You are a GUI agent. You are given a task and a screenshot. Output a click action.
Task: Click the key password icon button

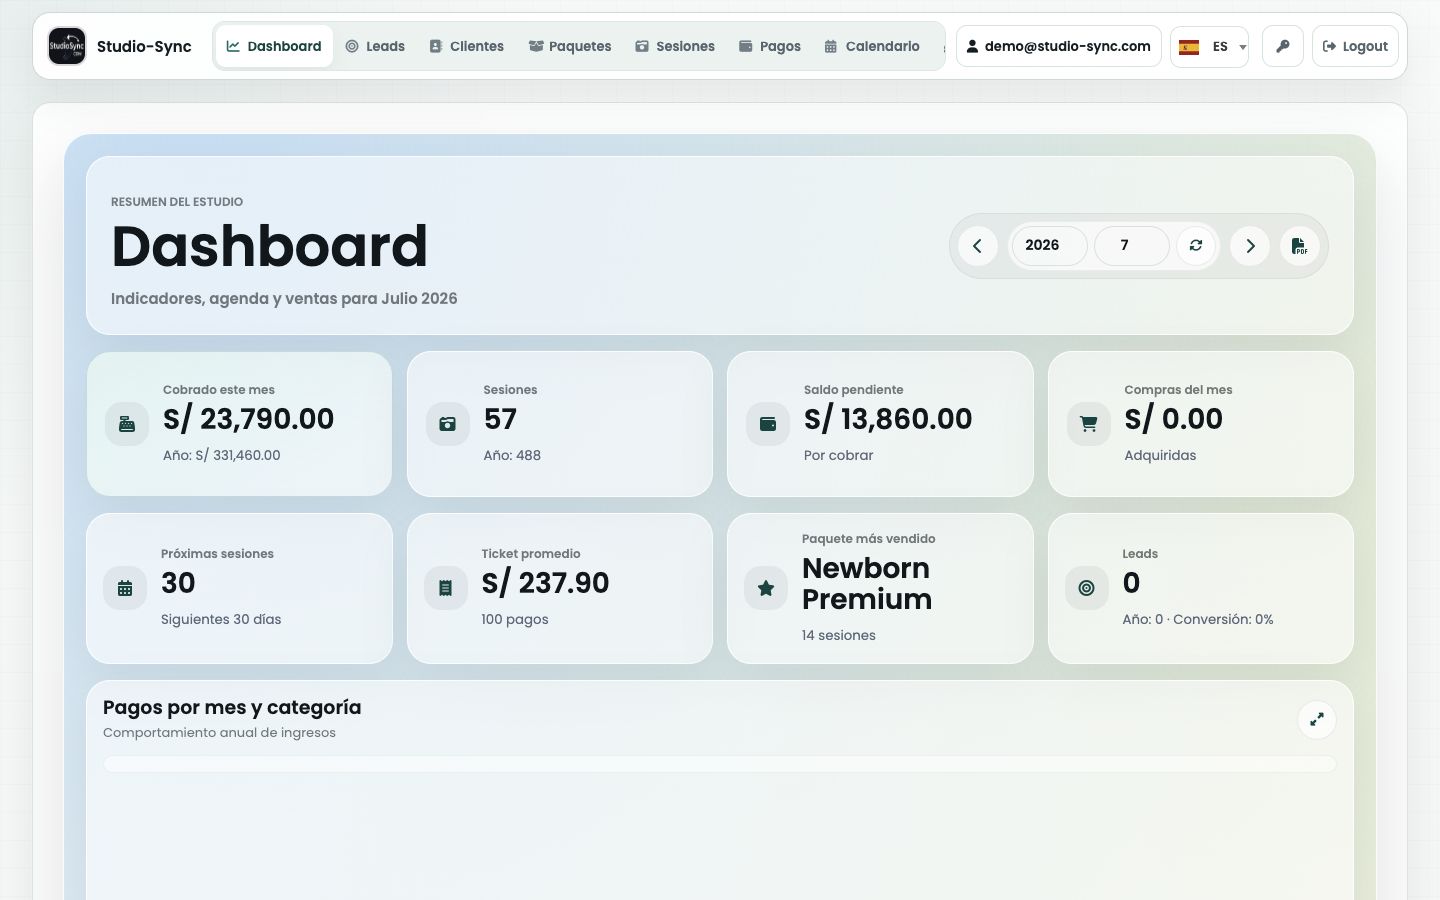1283,46
